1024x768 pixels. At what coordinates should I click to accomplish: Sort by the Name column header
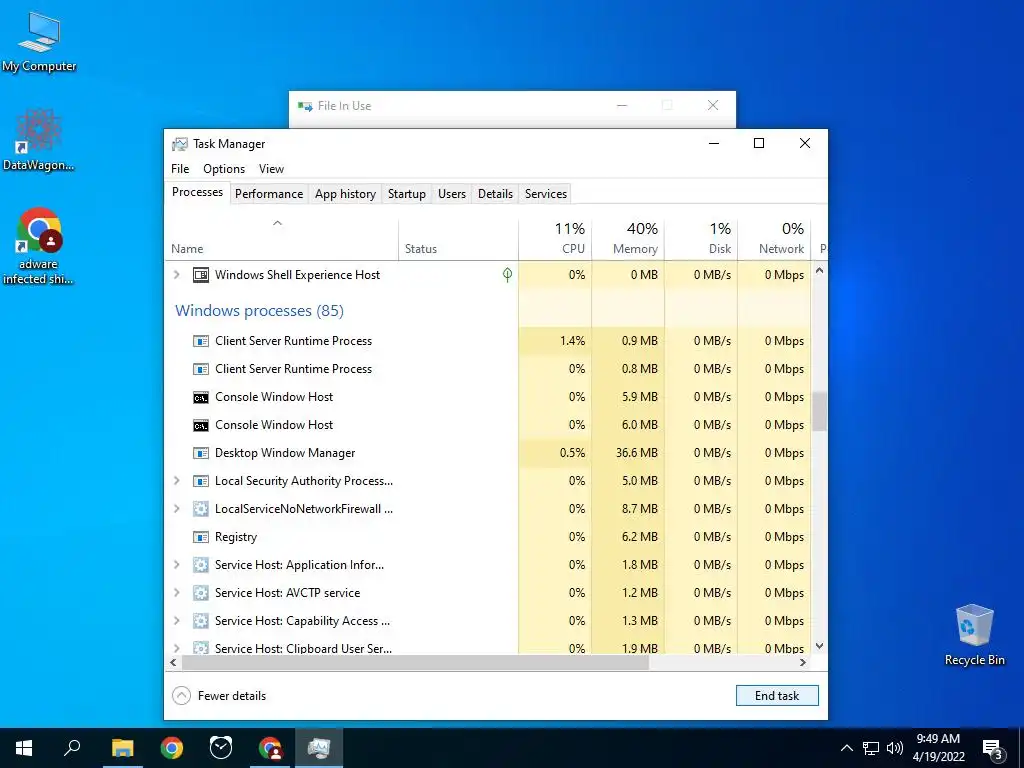[281, 240]
